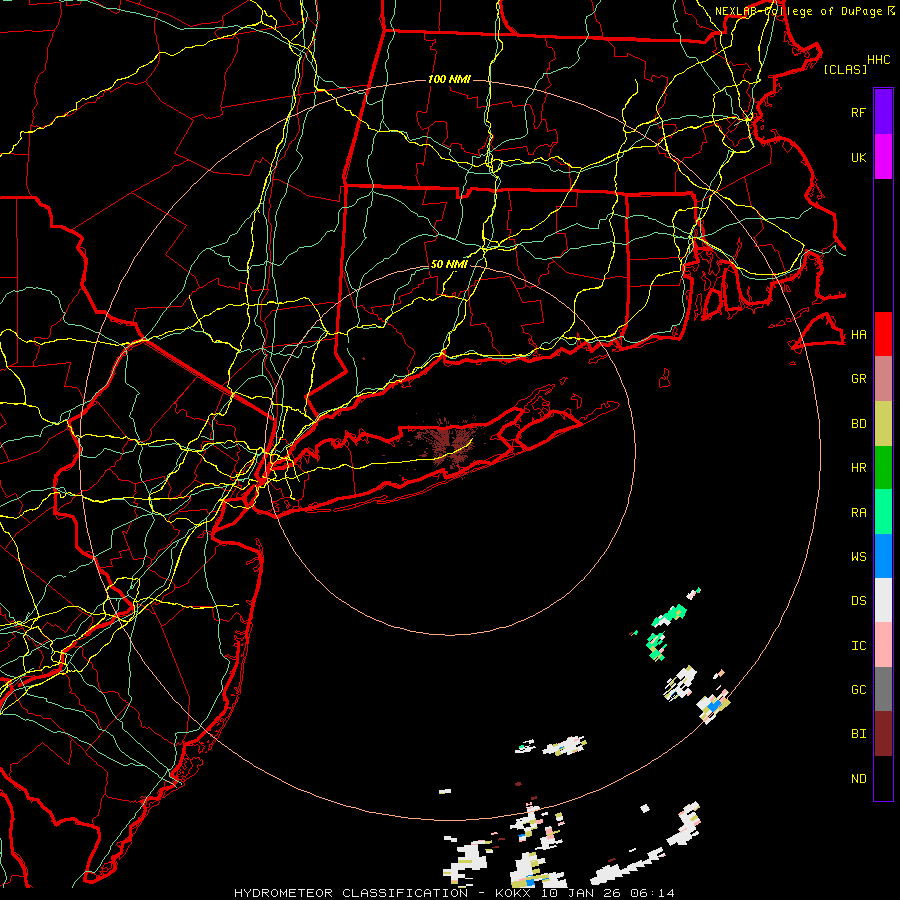Viewport: 900px width, 900px height.
Task: Click the UK magenta legend swatch
Action: click(883, 157)
